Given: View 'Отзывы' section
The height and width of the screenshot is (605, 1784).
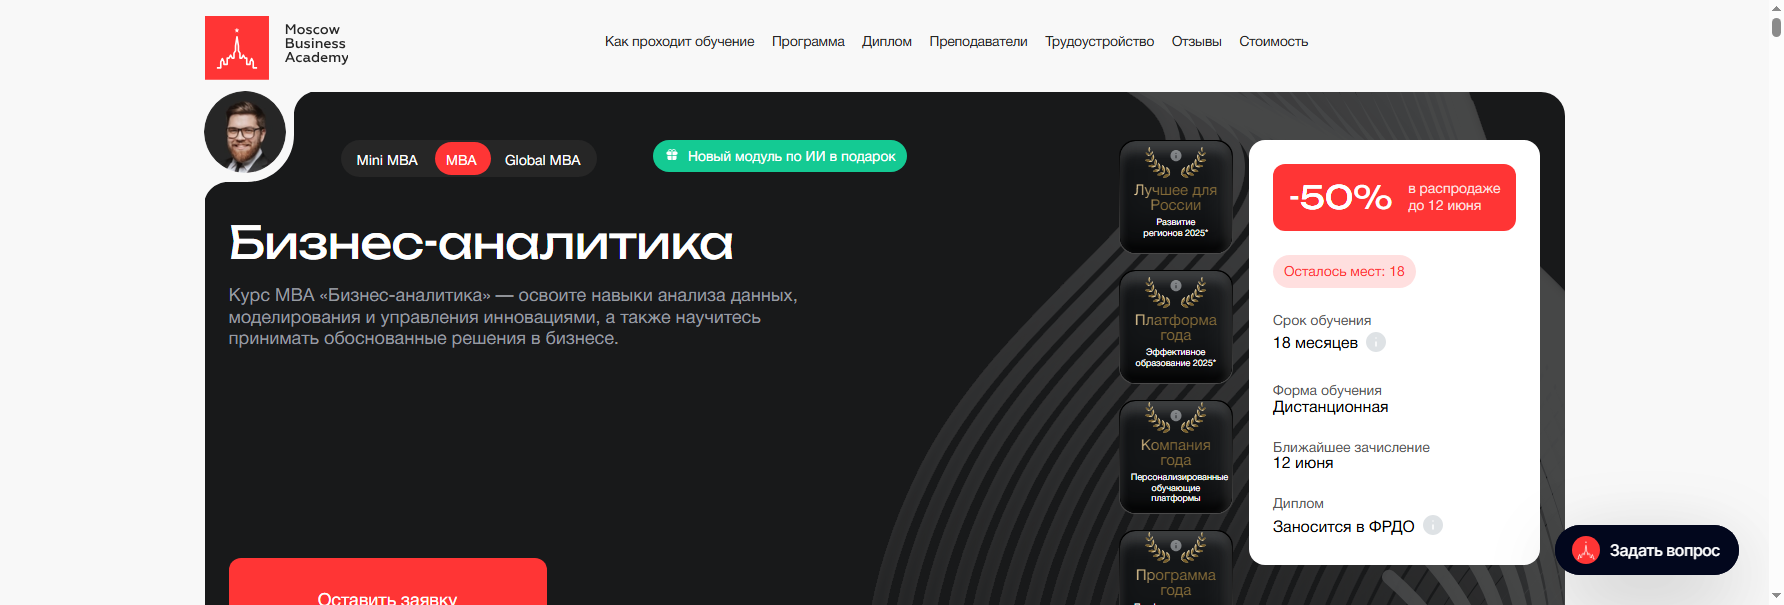Looking at the screenshot, I should [1196, 41].
